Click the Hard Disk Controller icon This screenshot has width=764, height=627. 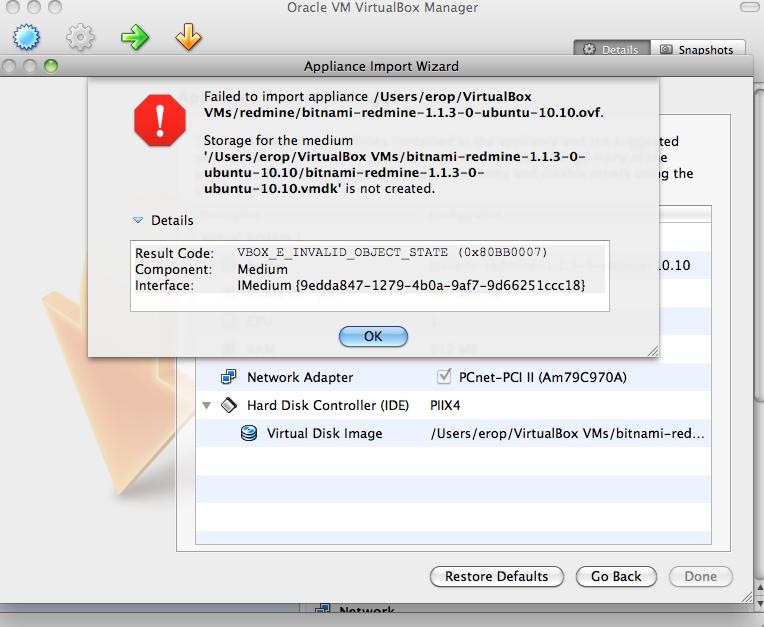pyautogui.click(x=229, y=405)
